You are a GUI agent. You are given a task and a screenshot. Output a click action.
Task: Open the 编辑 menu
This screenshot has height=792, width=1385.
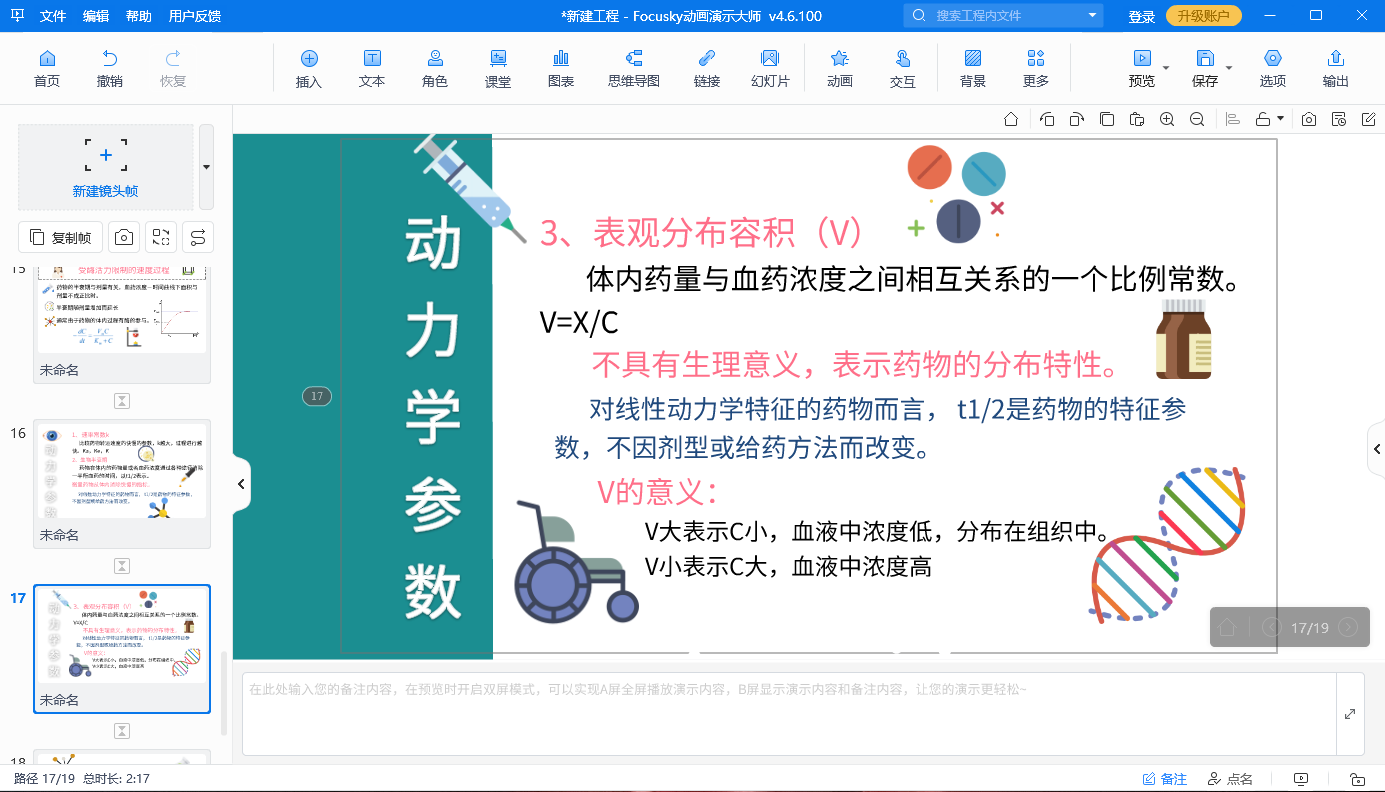[x=96, y=16]
